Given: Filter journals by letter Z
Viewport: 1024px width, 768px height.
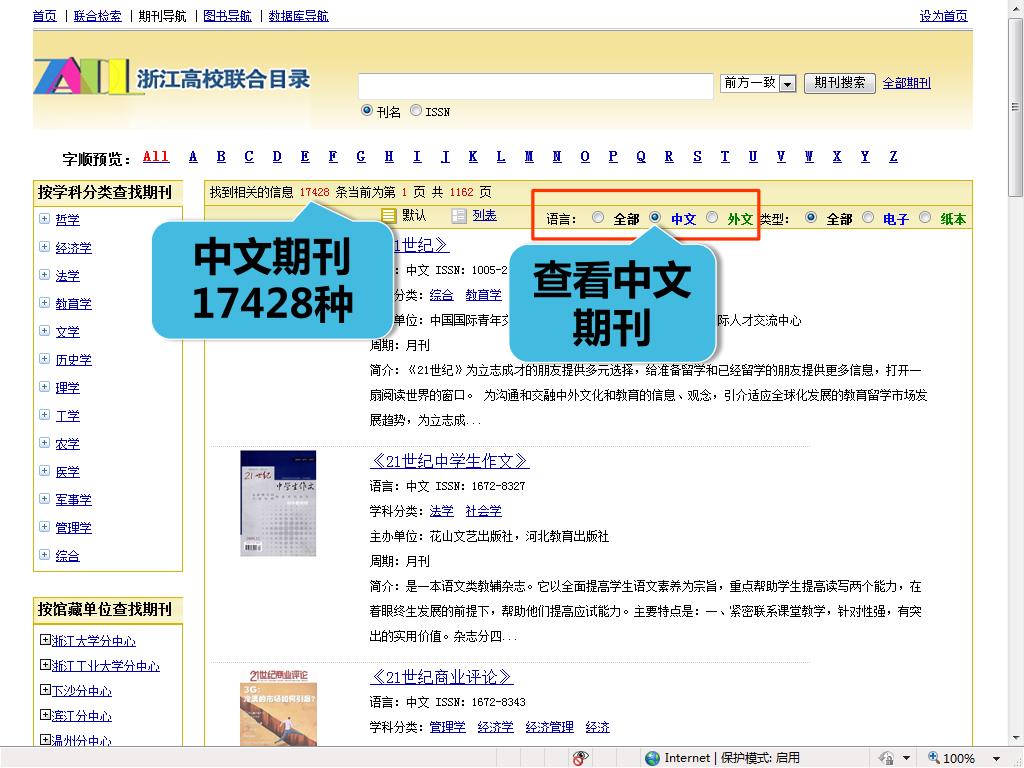Looking at the screenshot, I should pos(893,157).
